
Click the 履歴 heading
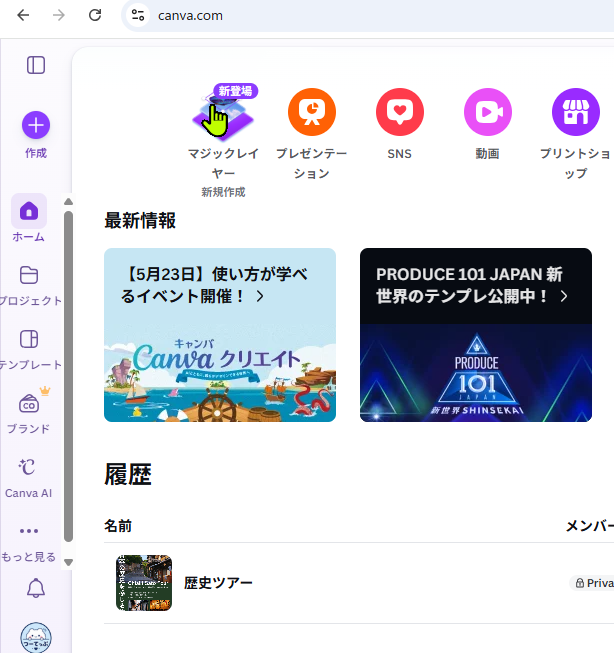pyautogui.click(x=128, y=474)
